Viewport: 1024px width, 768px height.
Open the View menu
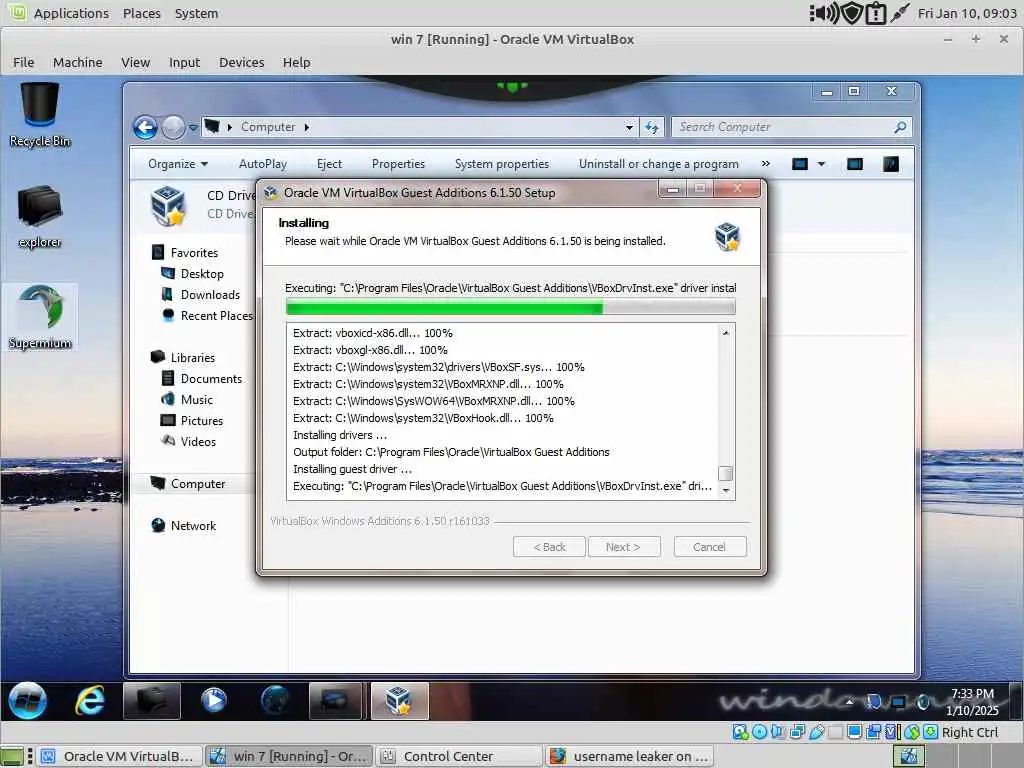(x=135, y=62)
